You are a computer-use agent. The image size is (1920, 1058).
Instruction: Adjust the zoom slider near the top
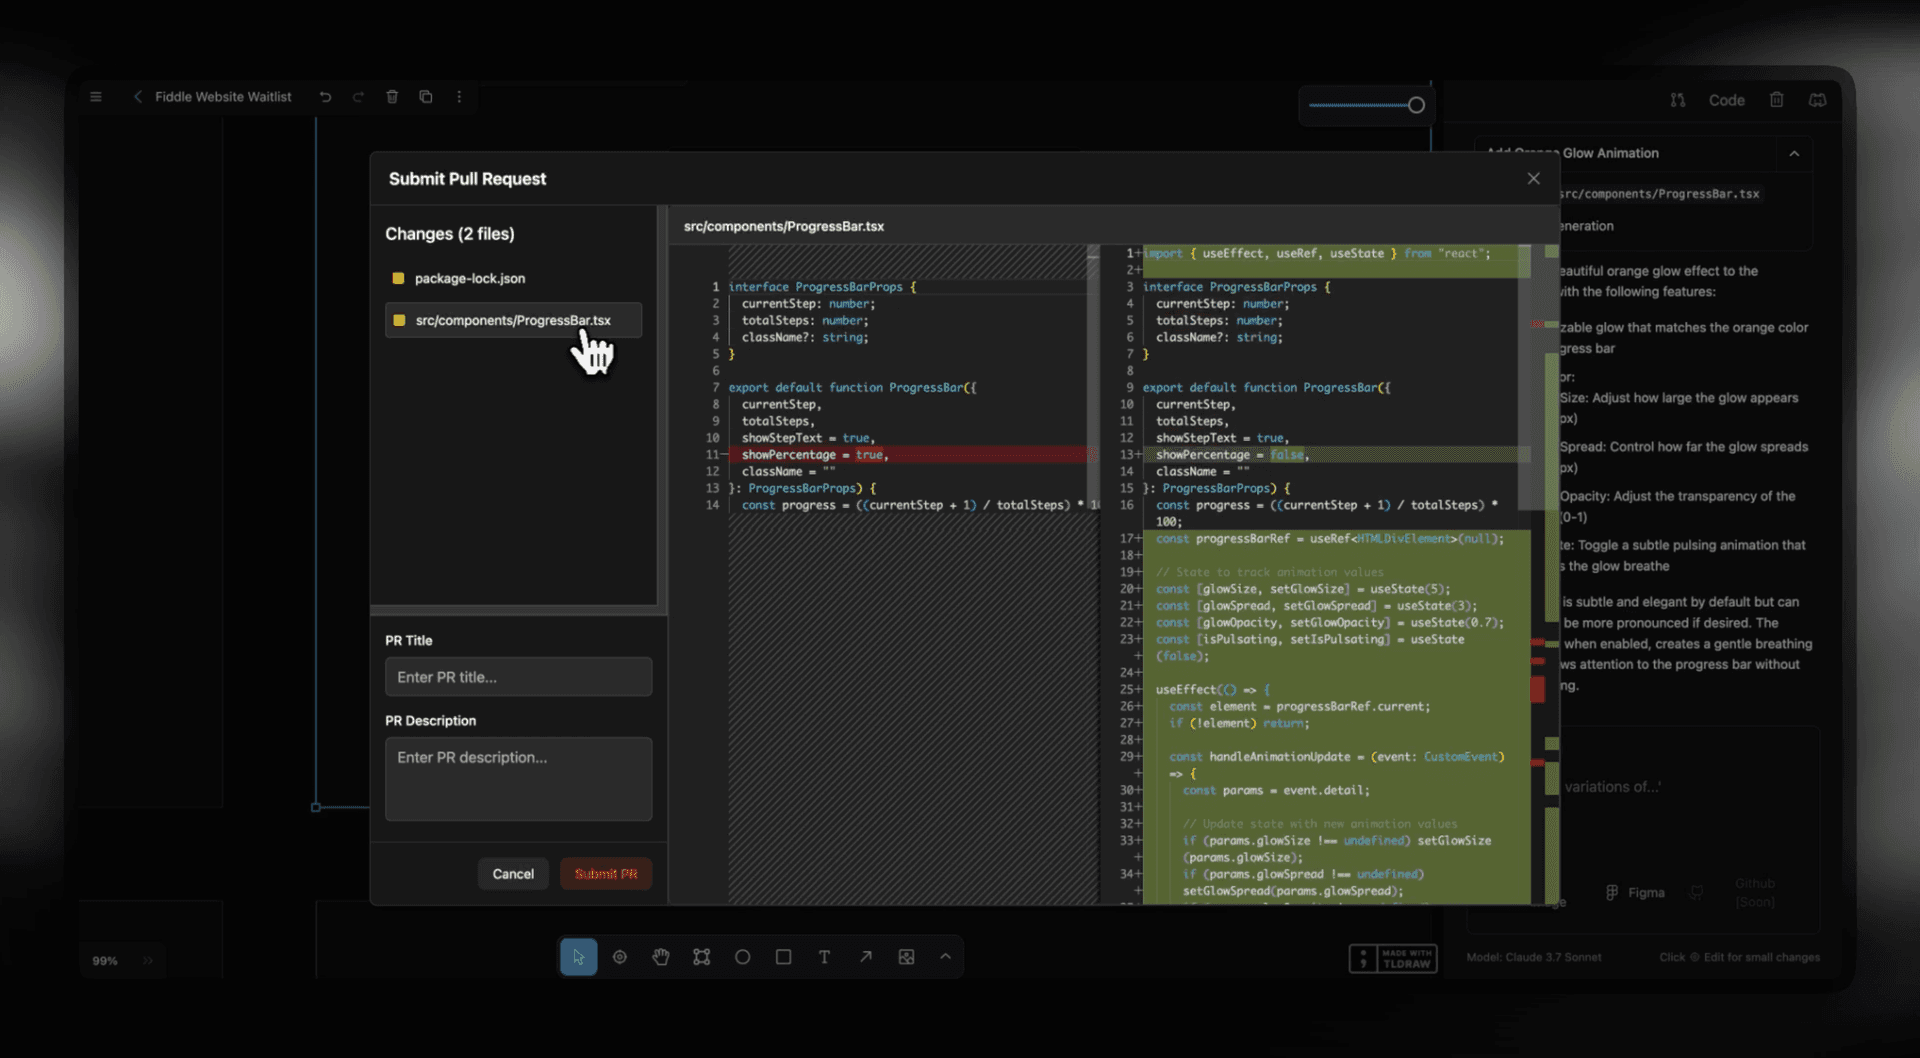pos(1417,104)
